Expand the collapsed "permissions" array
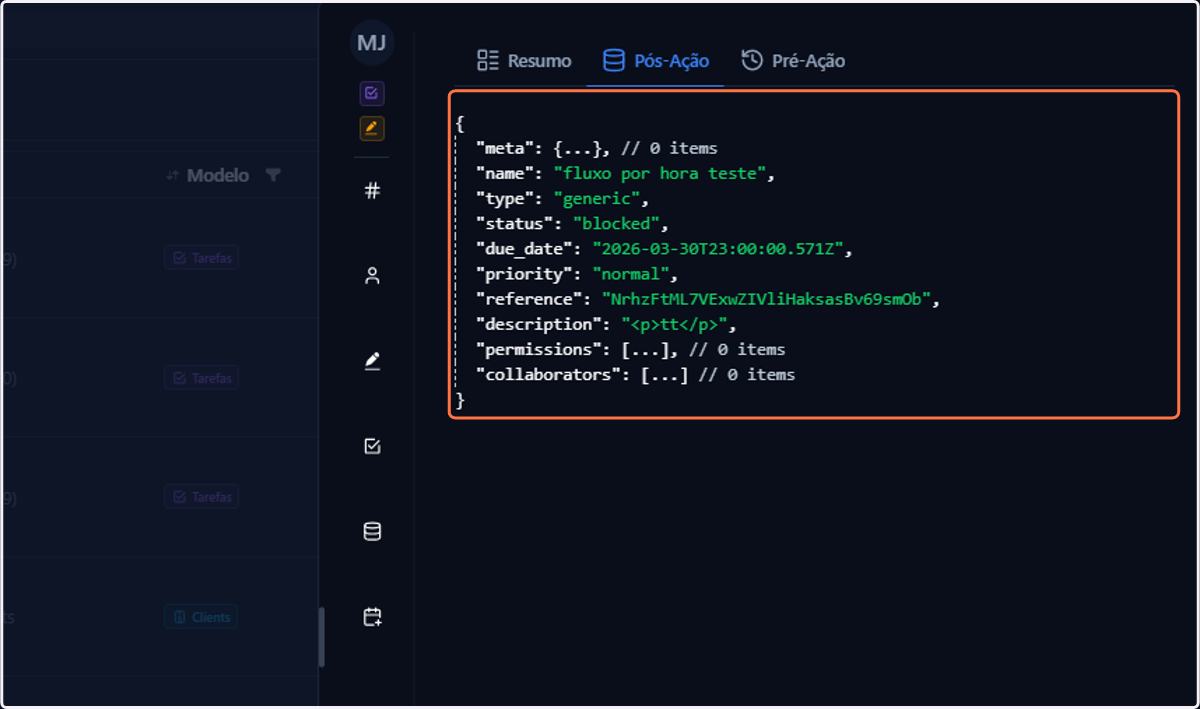Image resolution: width=1200 pixels, height=709 pixels. 648,349
